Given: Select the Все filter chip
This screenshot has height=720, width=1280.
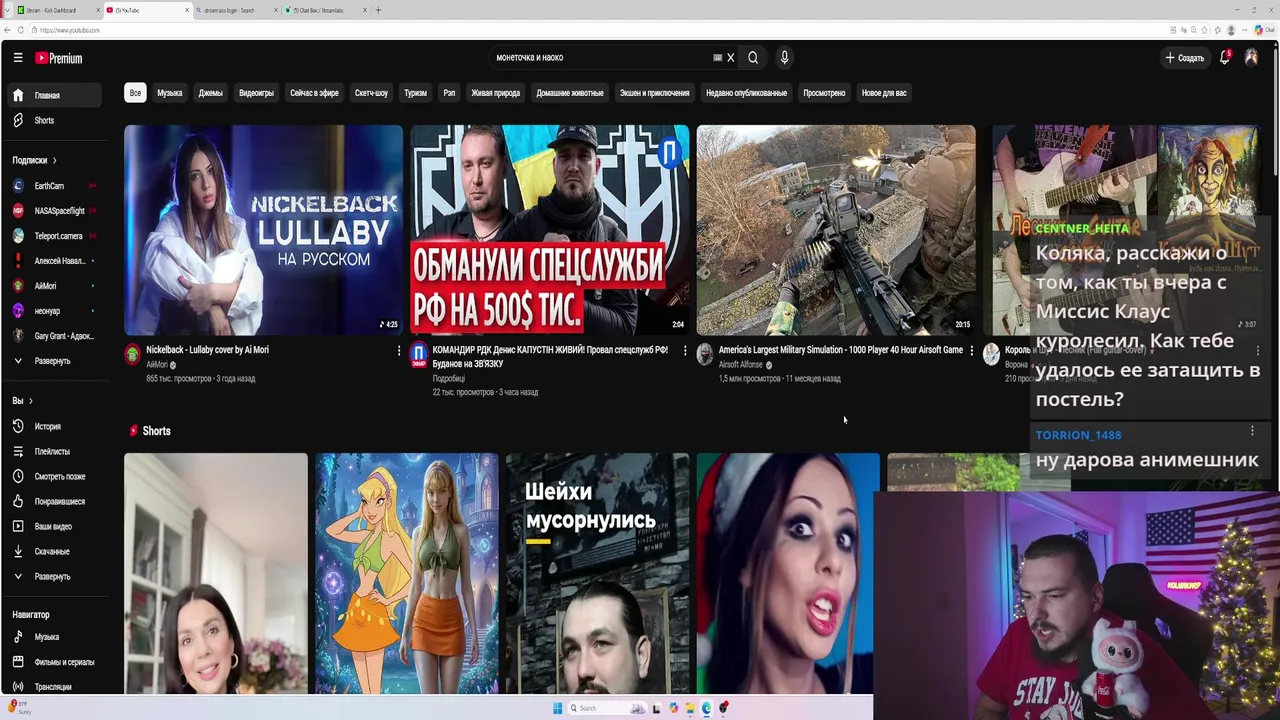Looking at the screenshot, I should tap(135, 93).
